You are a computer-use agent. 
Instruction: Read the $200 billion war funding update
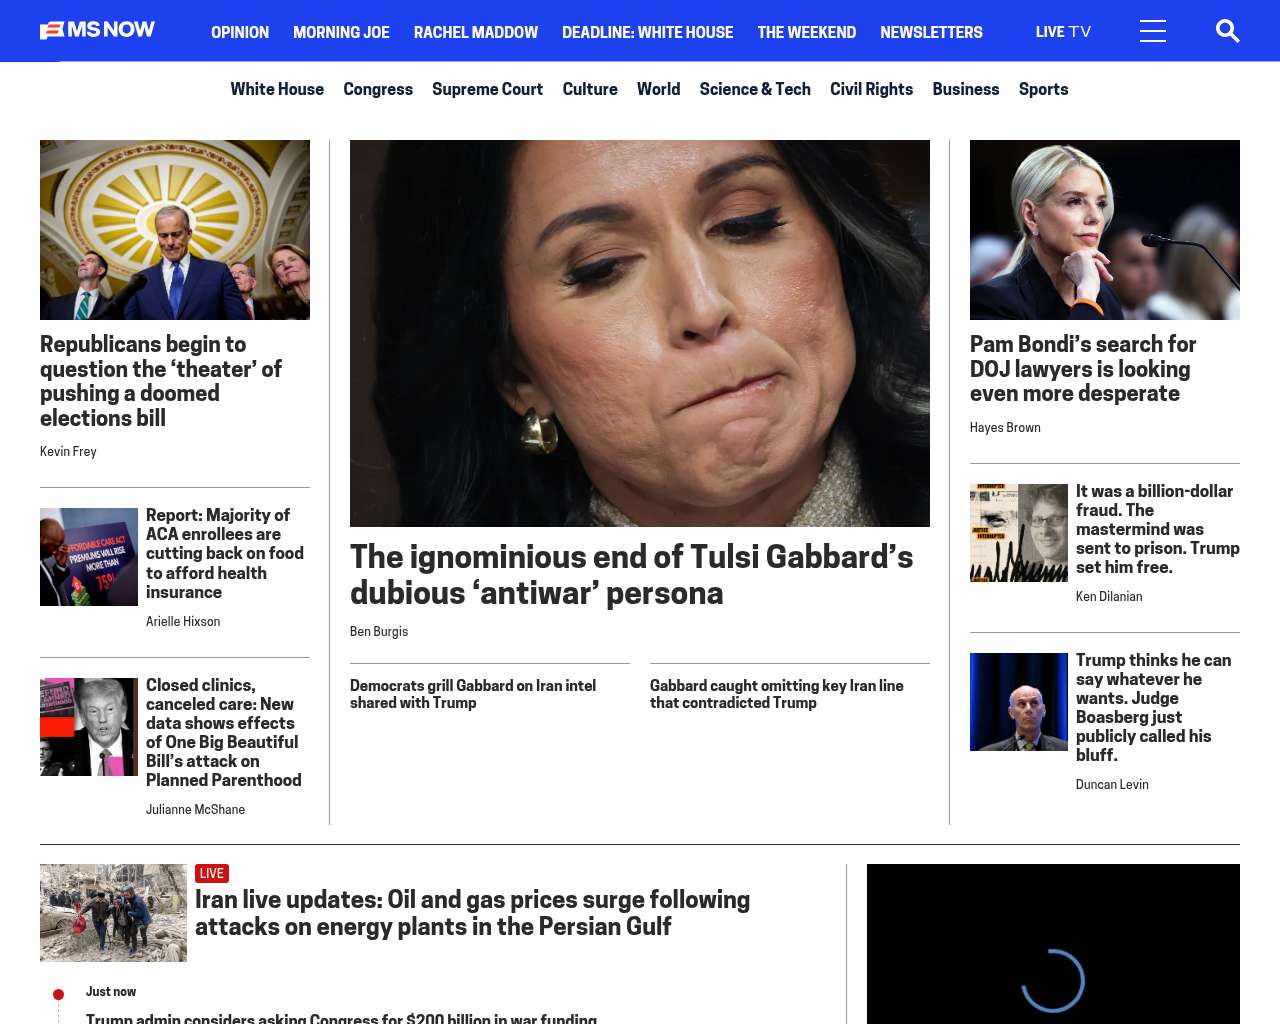tap(341, 1018)
